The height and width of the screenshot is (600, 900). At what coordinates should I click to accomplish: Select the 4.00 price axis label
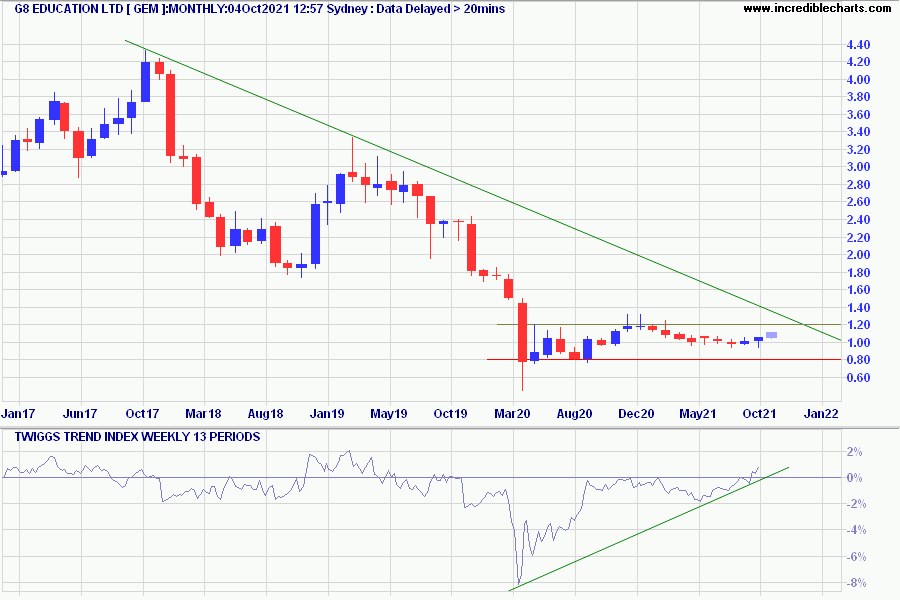pos(858,80)
